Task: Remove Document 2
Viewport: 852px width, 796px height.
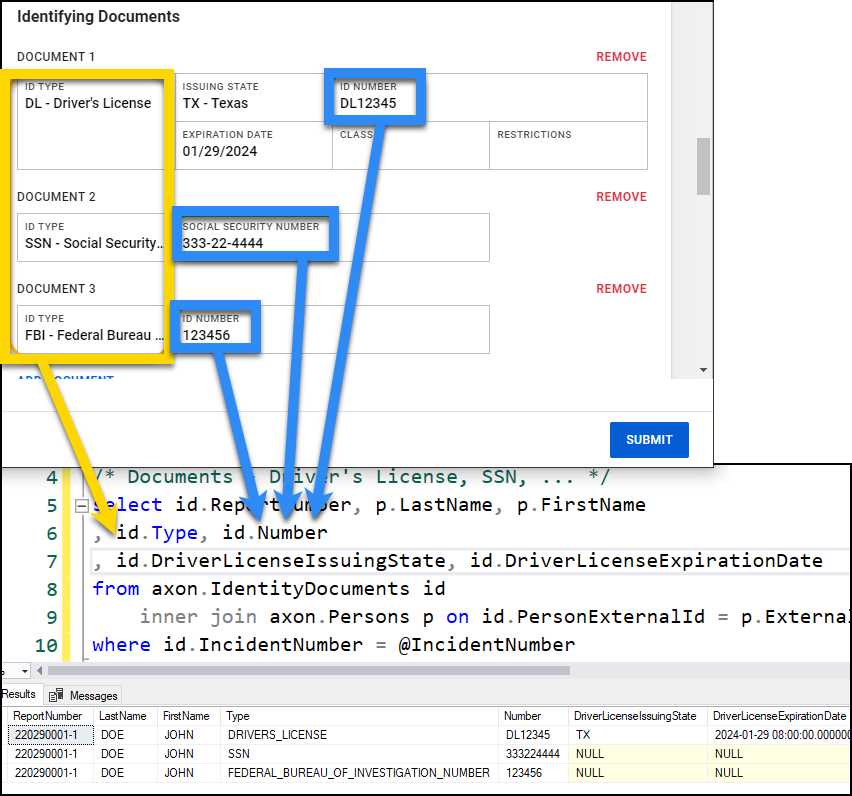Action: point(621,196)
